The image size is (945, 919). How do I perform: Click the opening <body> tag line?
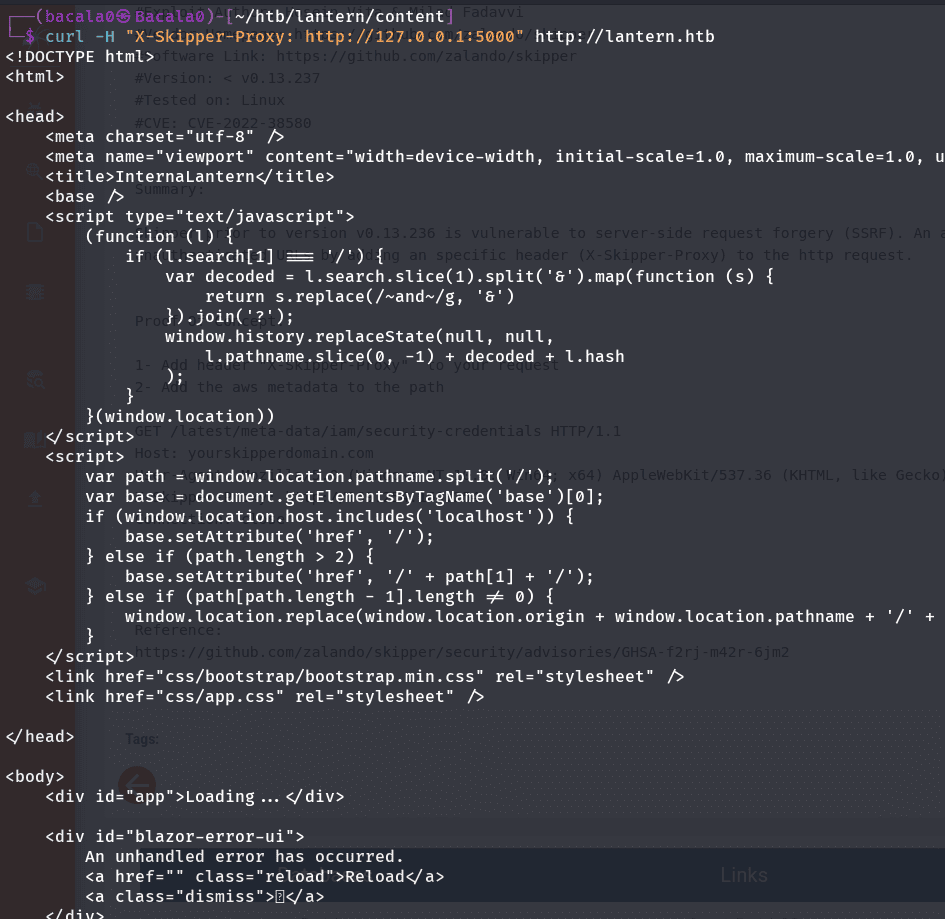[x=34, y=777]
